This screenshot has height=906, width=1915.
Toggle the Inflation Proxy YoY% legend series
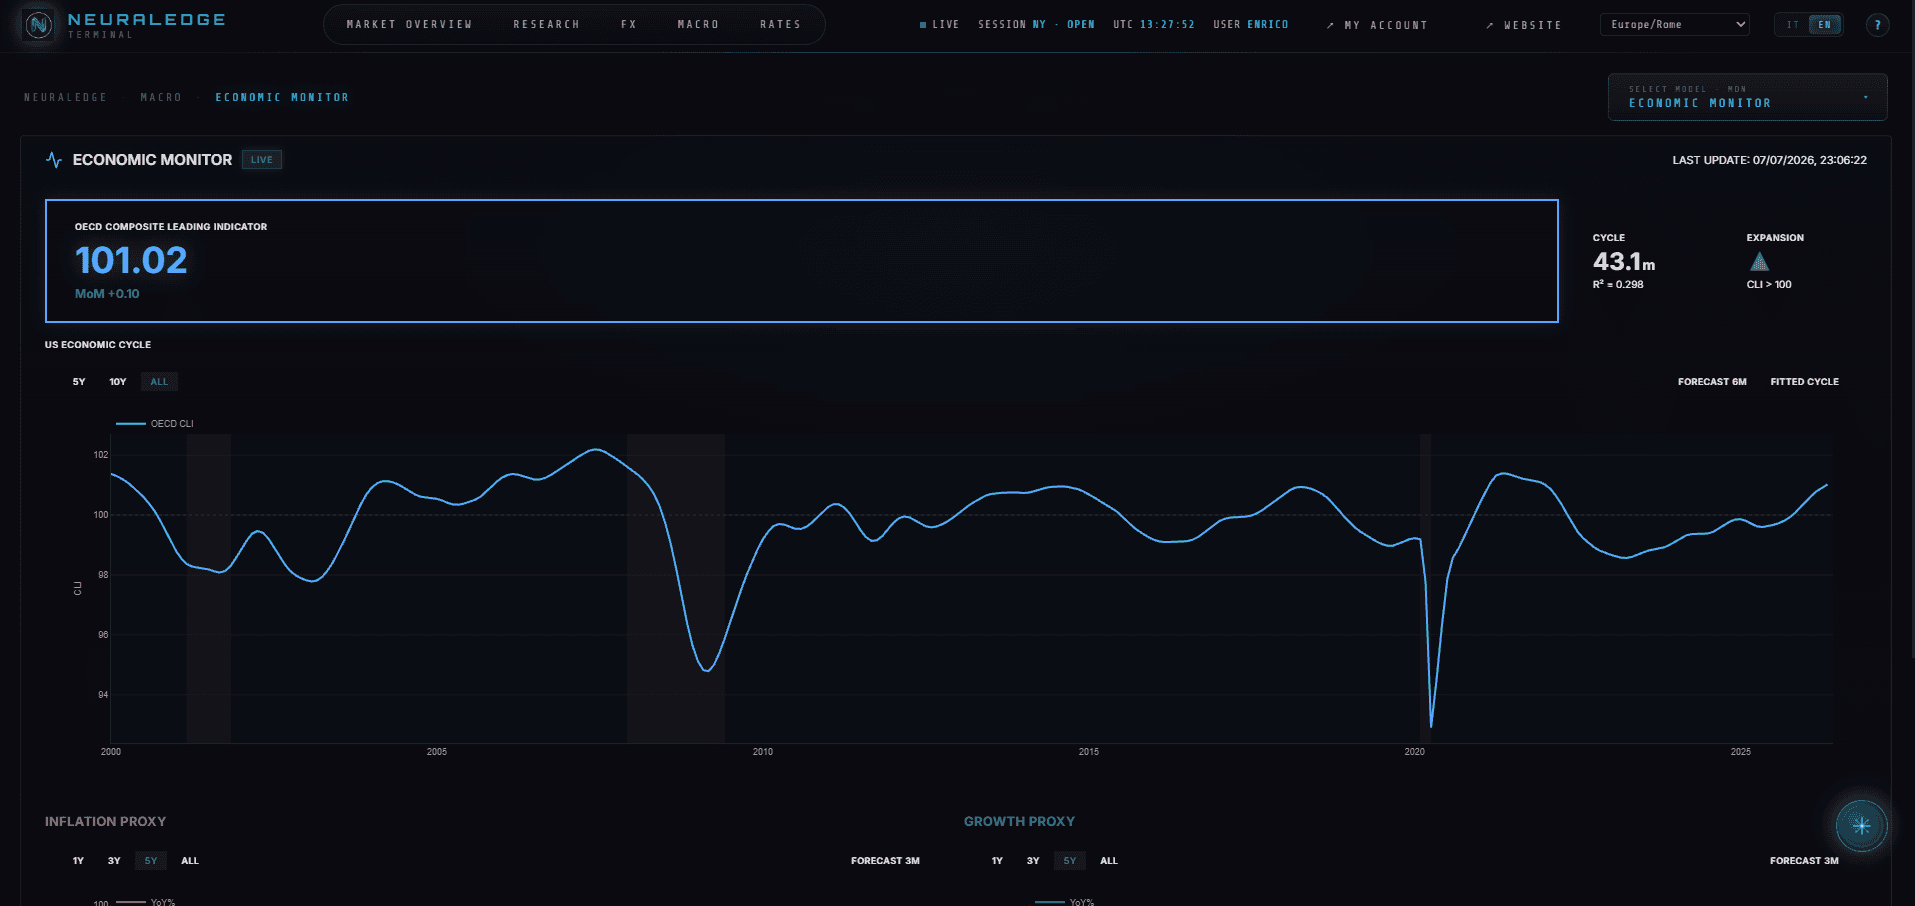[146, 902]
